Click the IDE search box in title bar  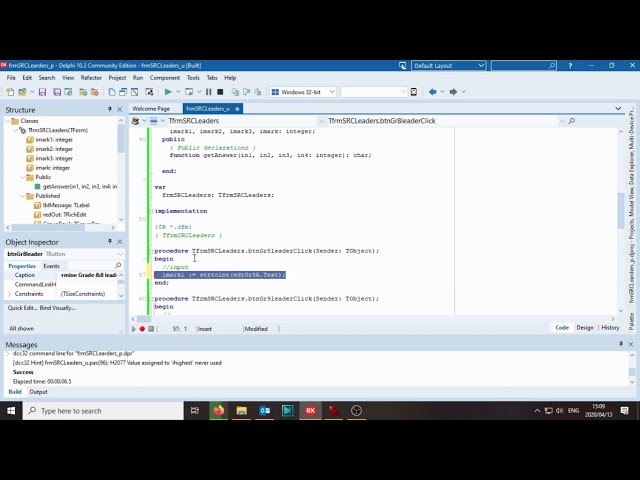(523, 66)
